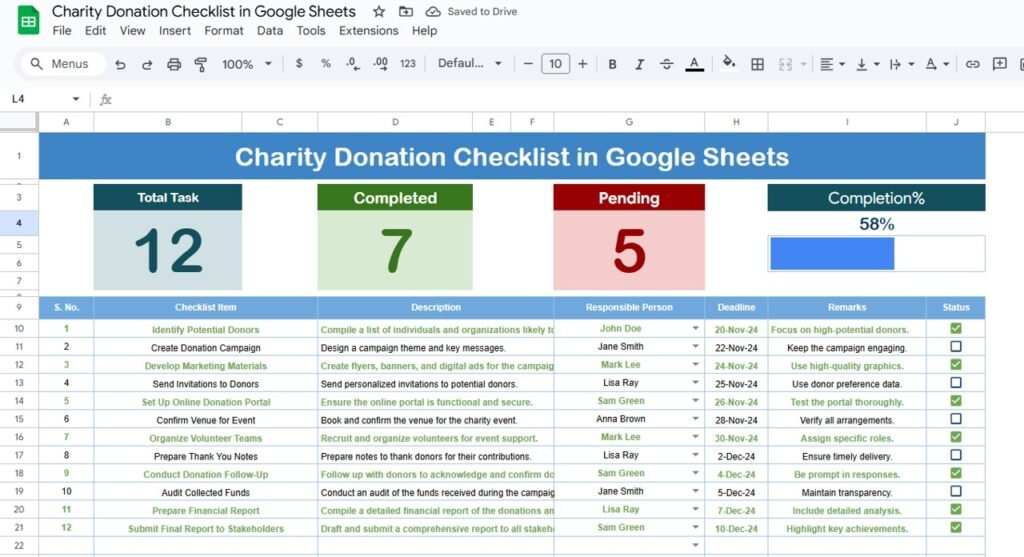Uncheck status for Organize Volunteer Teams
The image size is (1024, 557).
(956, 437)
